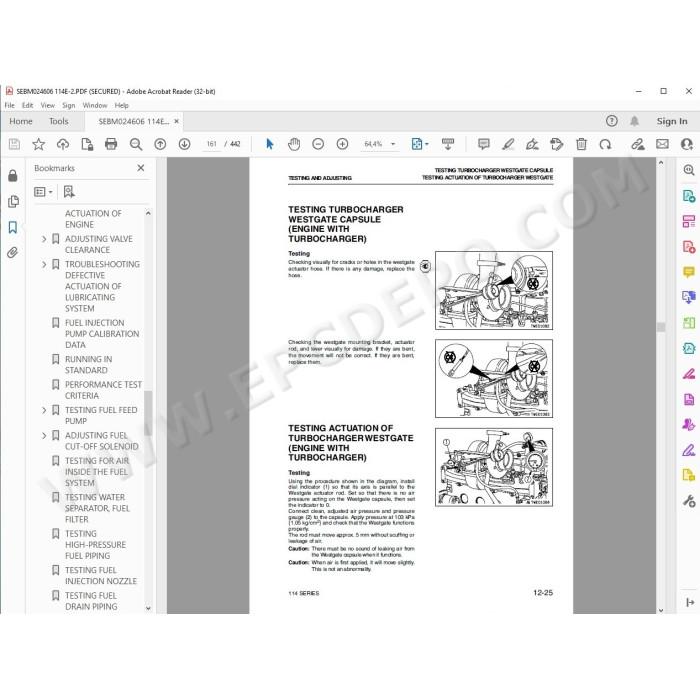
Task: Click the share link icon
Action: pos(638,144)
